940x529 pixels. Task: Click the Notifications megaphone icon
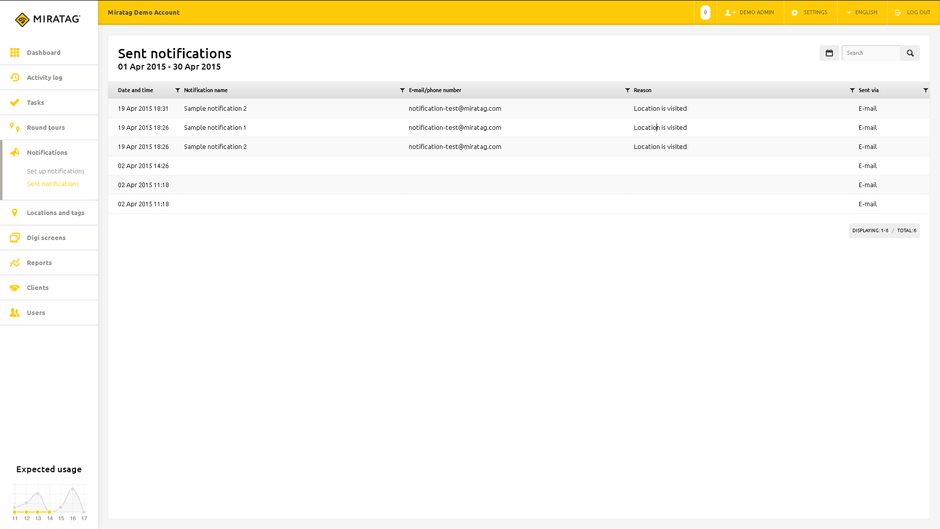click(x=14, y=152)
